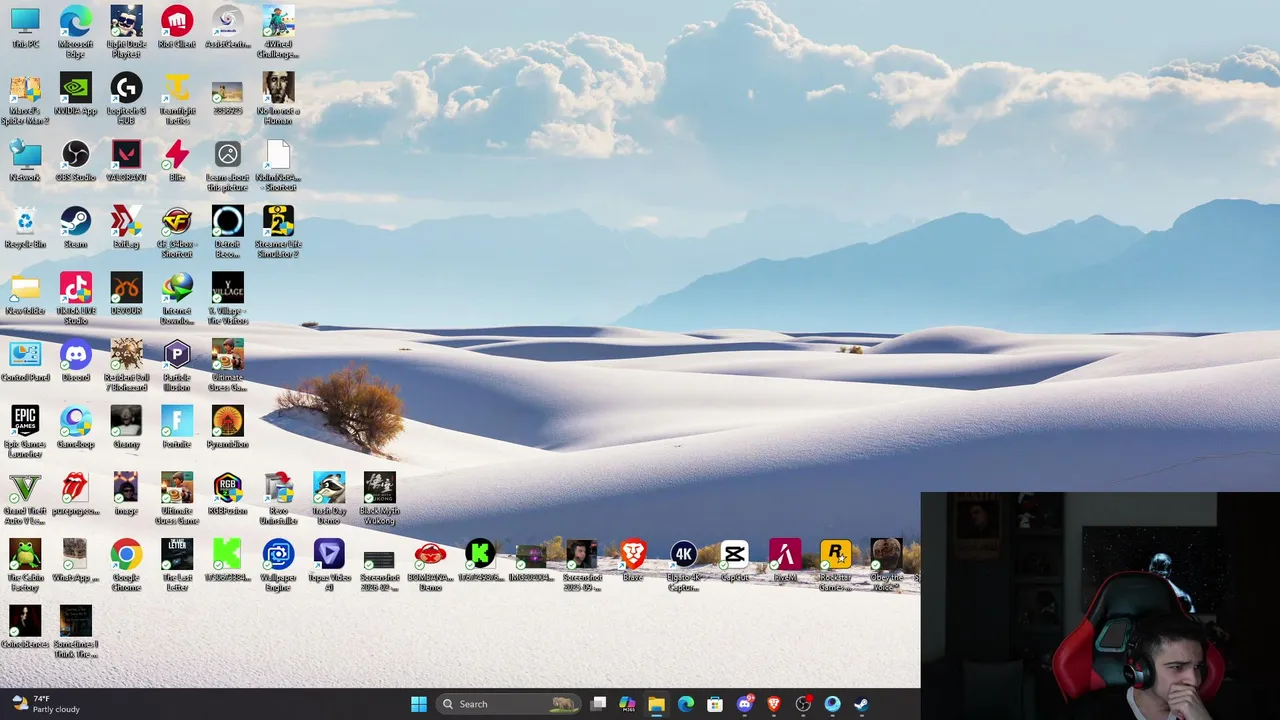
Task: Select the Internet Download Manager shortcut
Action: coord(177,299)
